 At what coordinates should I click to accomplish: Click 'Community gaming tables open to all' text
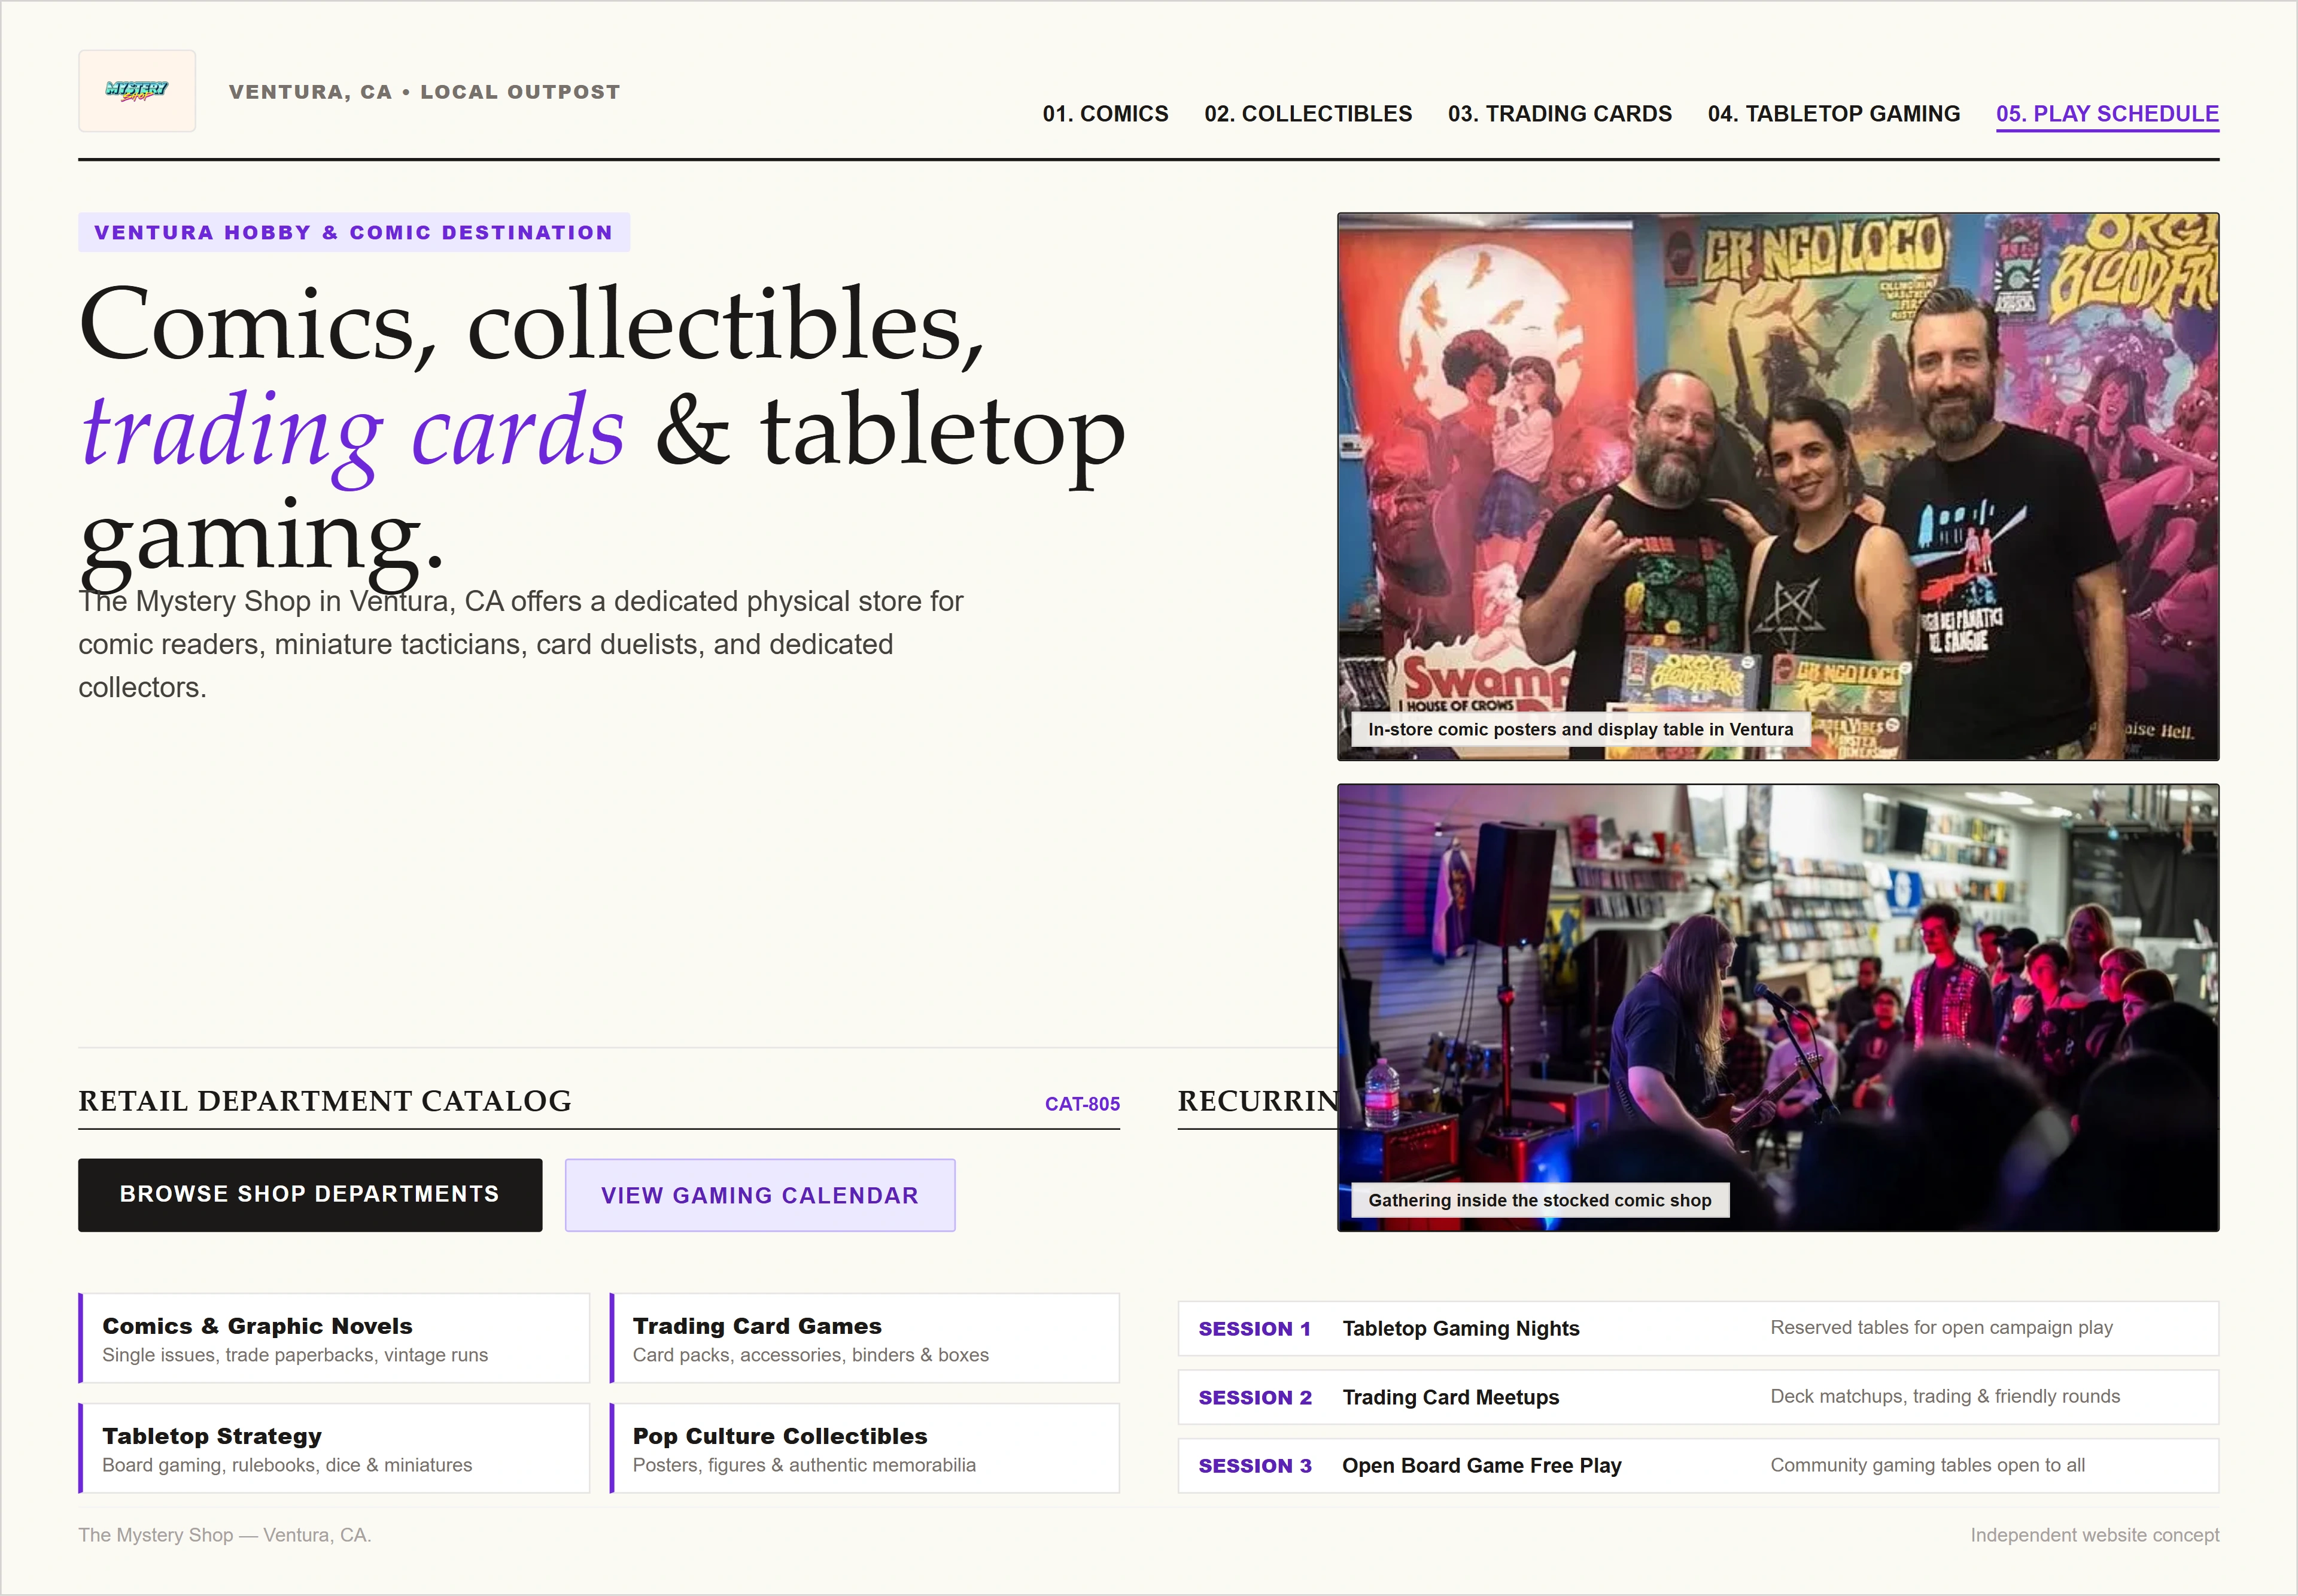tap(1927, 1466)
